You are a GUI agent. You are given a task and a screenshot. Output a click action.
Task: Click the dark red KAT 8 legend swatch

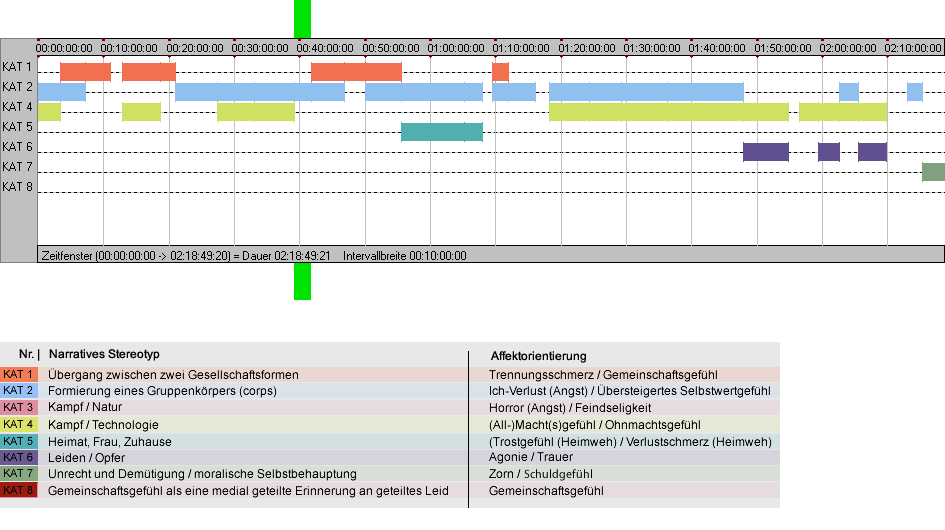tap(19, 490)
